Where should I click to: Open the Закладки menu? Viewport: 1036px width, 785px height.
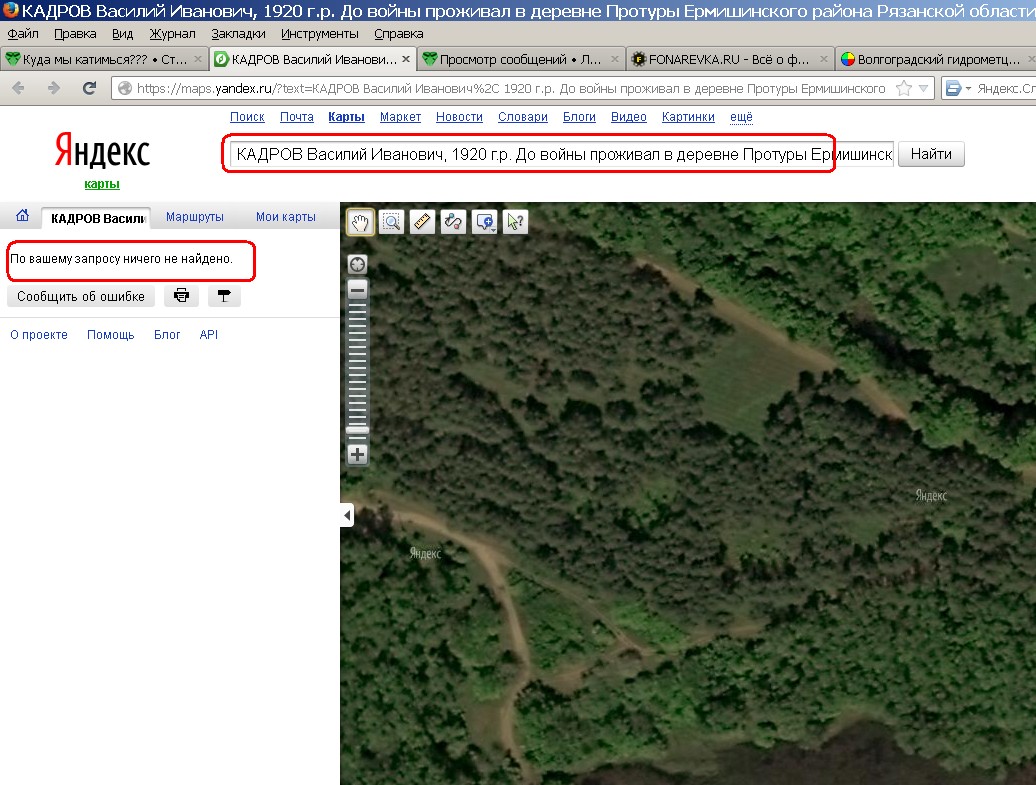[239, 34]
